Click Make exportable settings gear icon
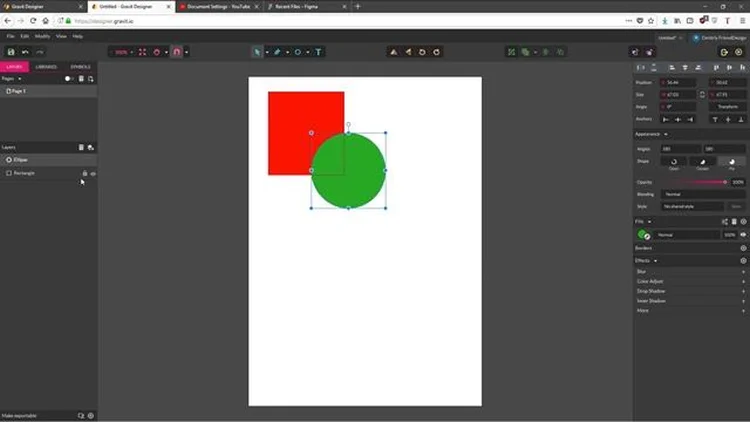The height and width of the screenshot is (422, 750). (90, 416)
